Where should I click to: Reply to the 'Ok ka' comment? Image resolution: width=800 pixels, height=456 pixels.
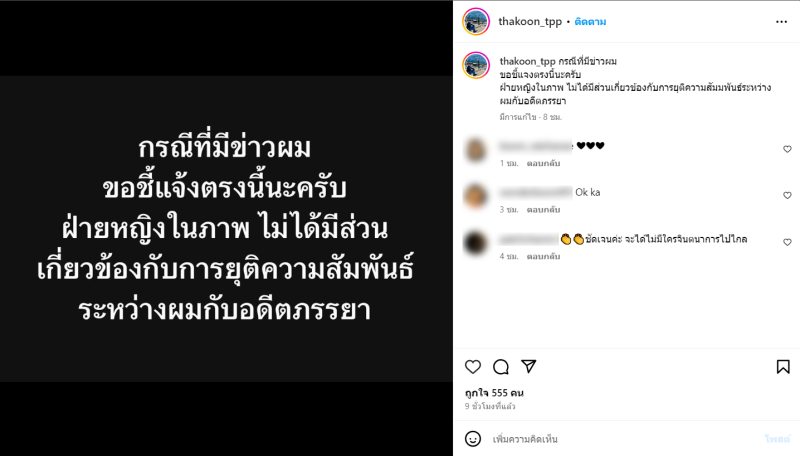[543, 210]
